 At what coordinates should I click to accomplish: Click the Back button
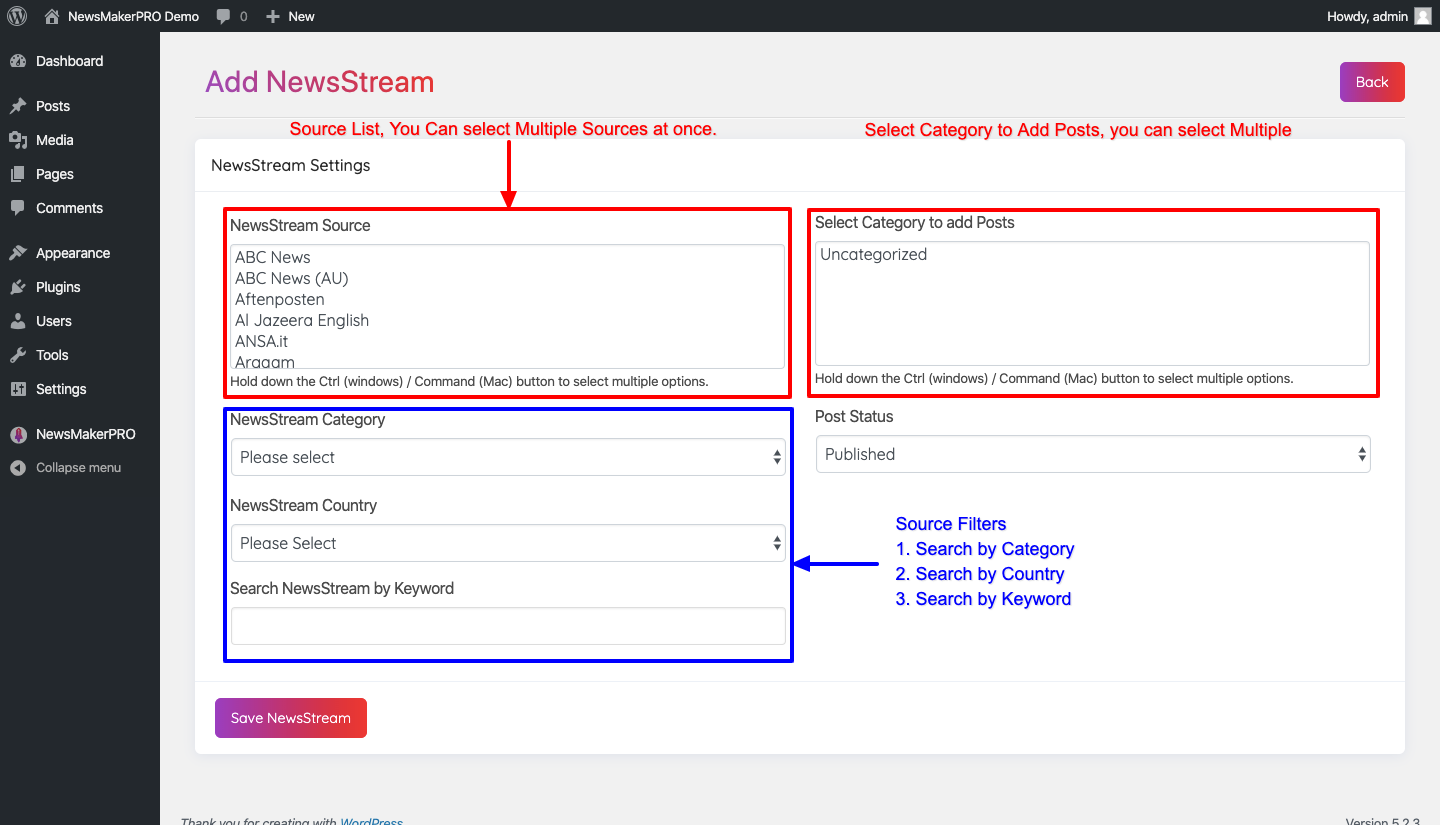click(1372, 82)
